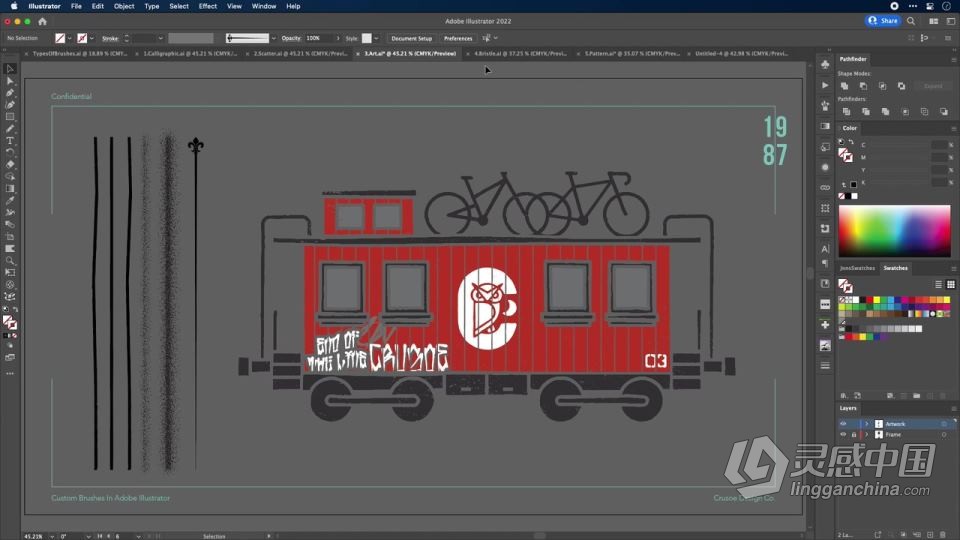Select the Rectangle tool

click(10, 117)
